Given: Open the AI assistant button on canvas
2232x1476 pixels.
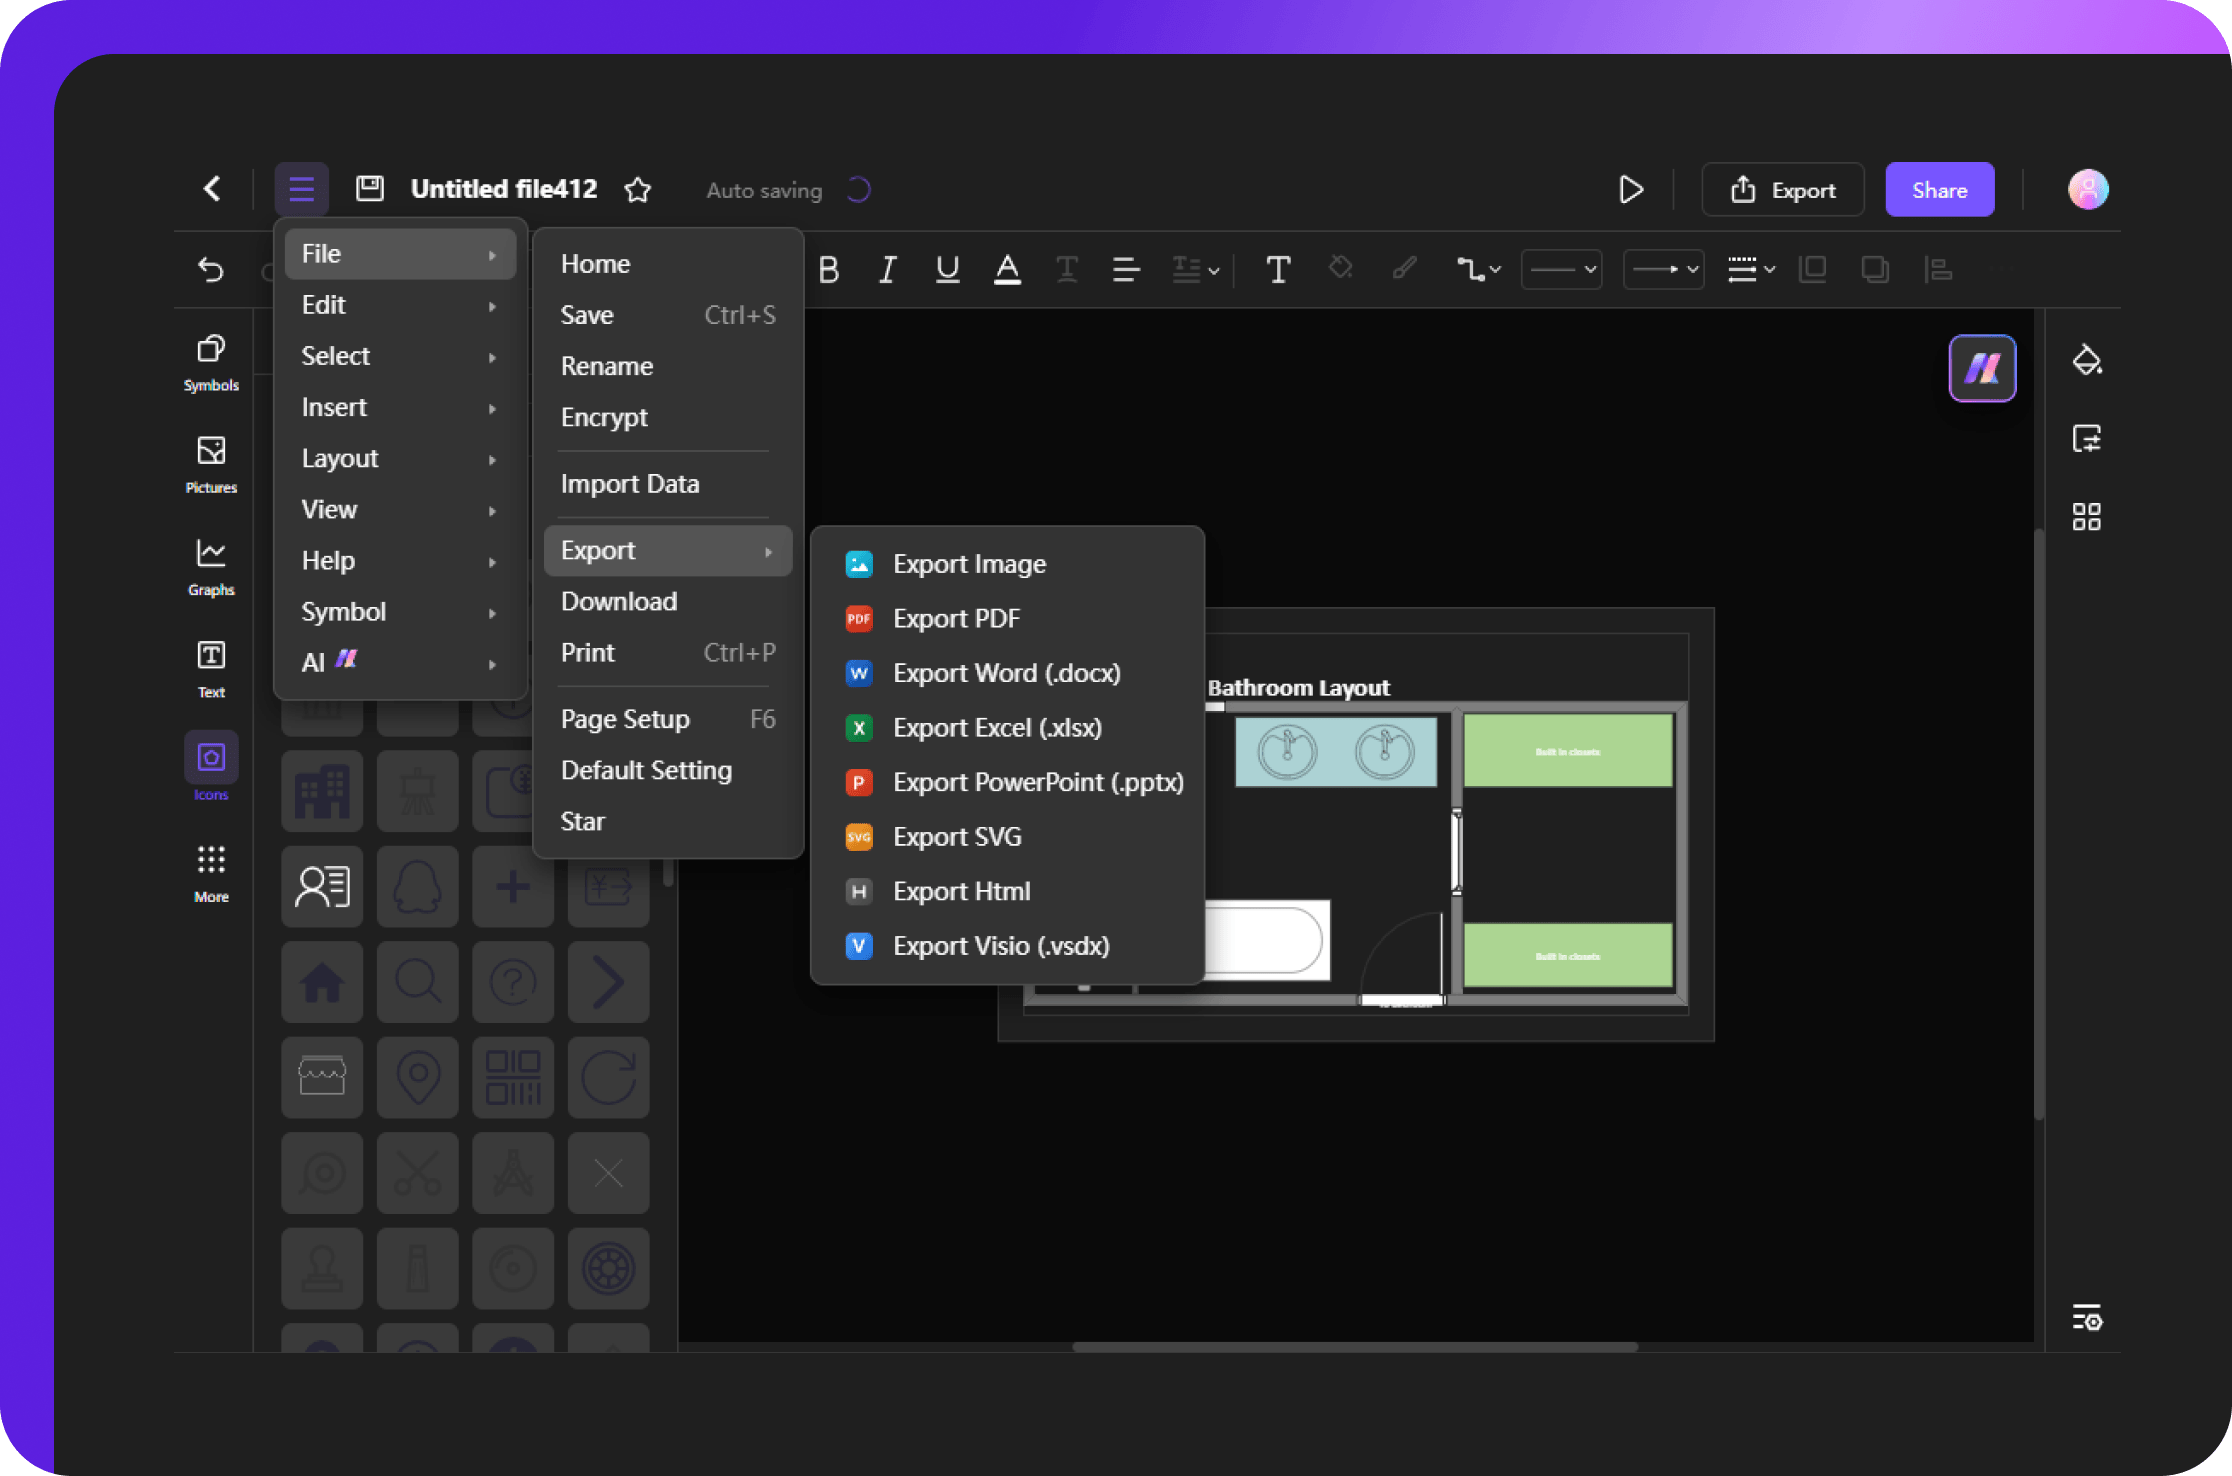Looking at the screenshot, I should point(1983,368).
